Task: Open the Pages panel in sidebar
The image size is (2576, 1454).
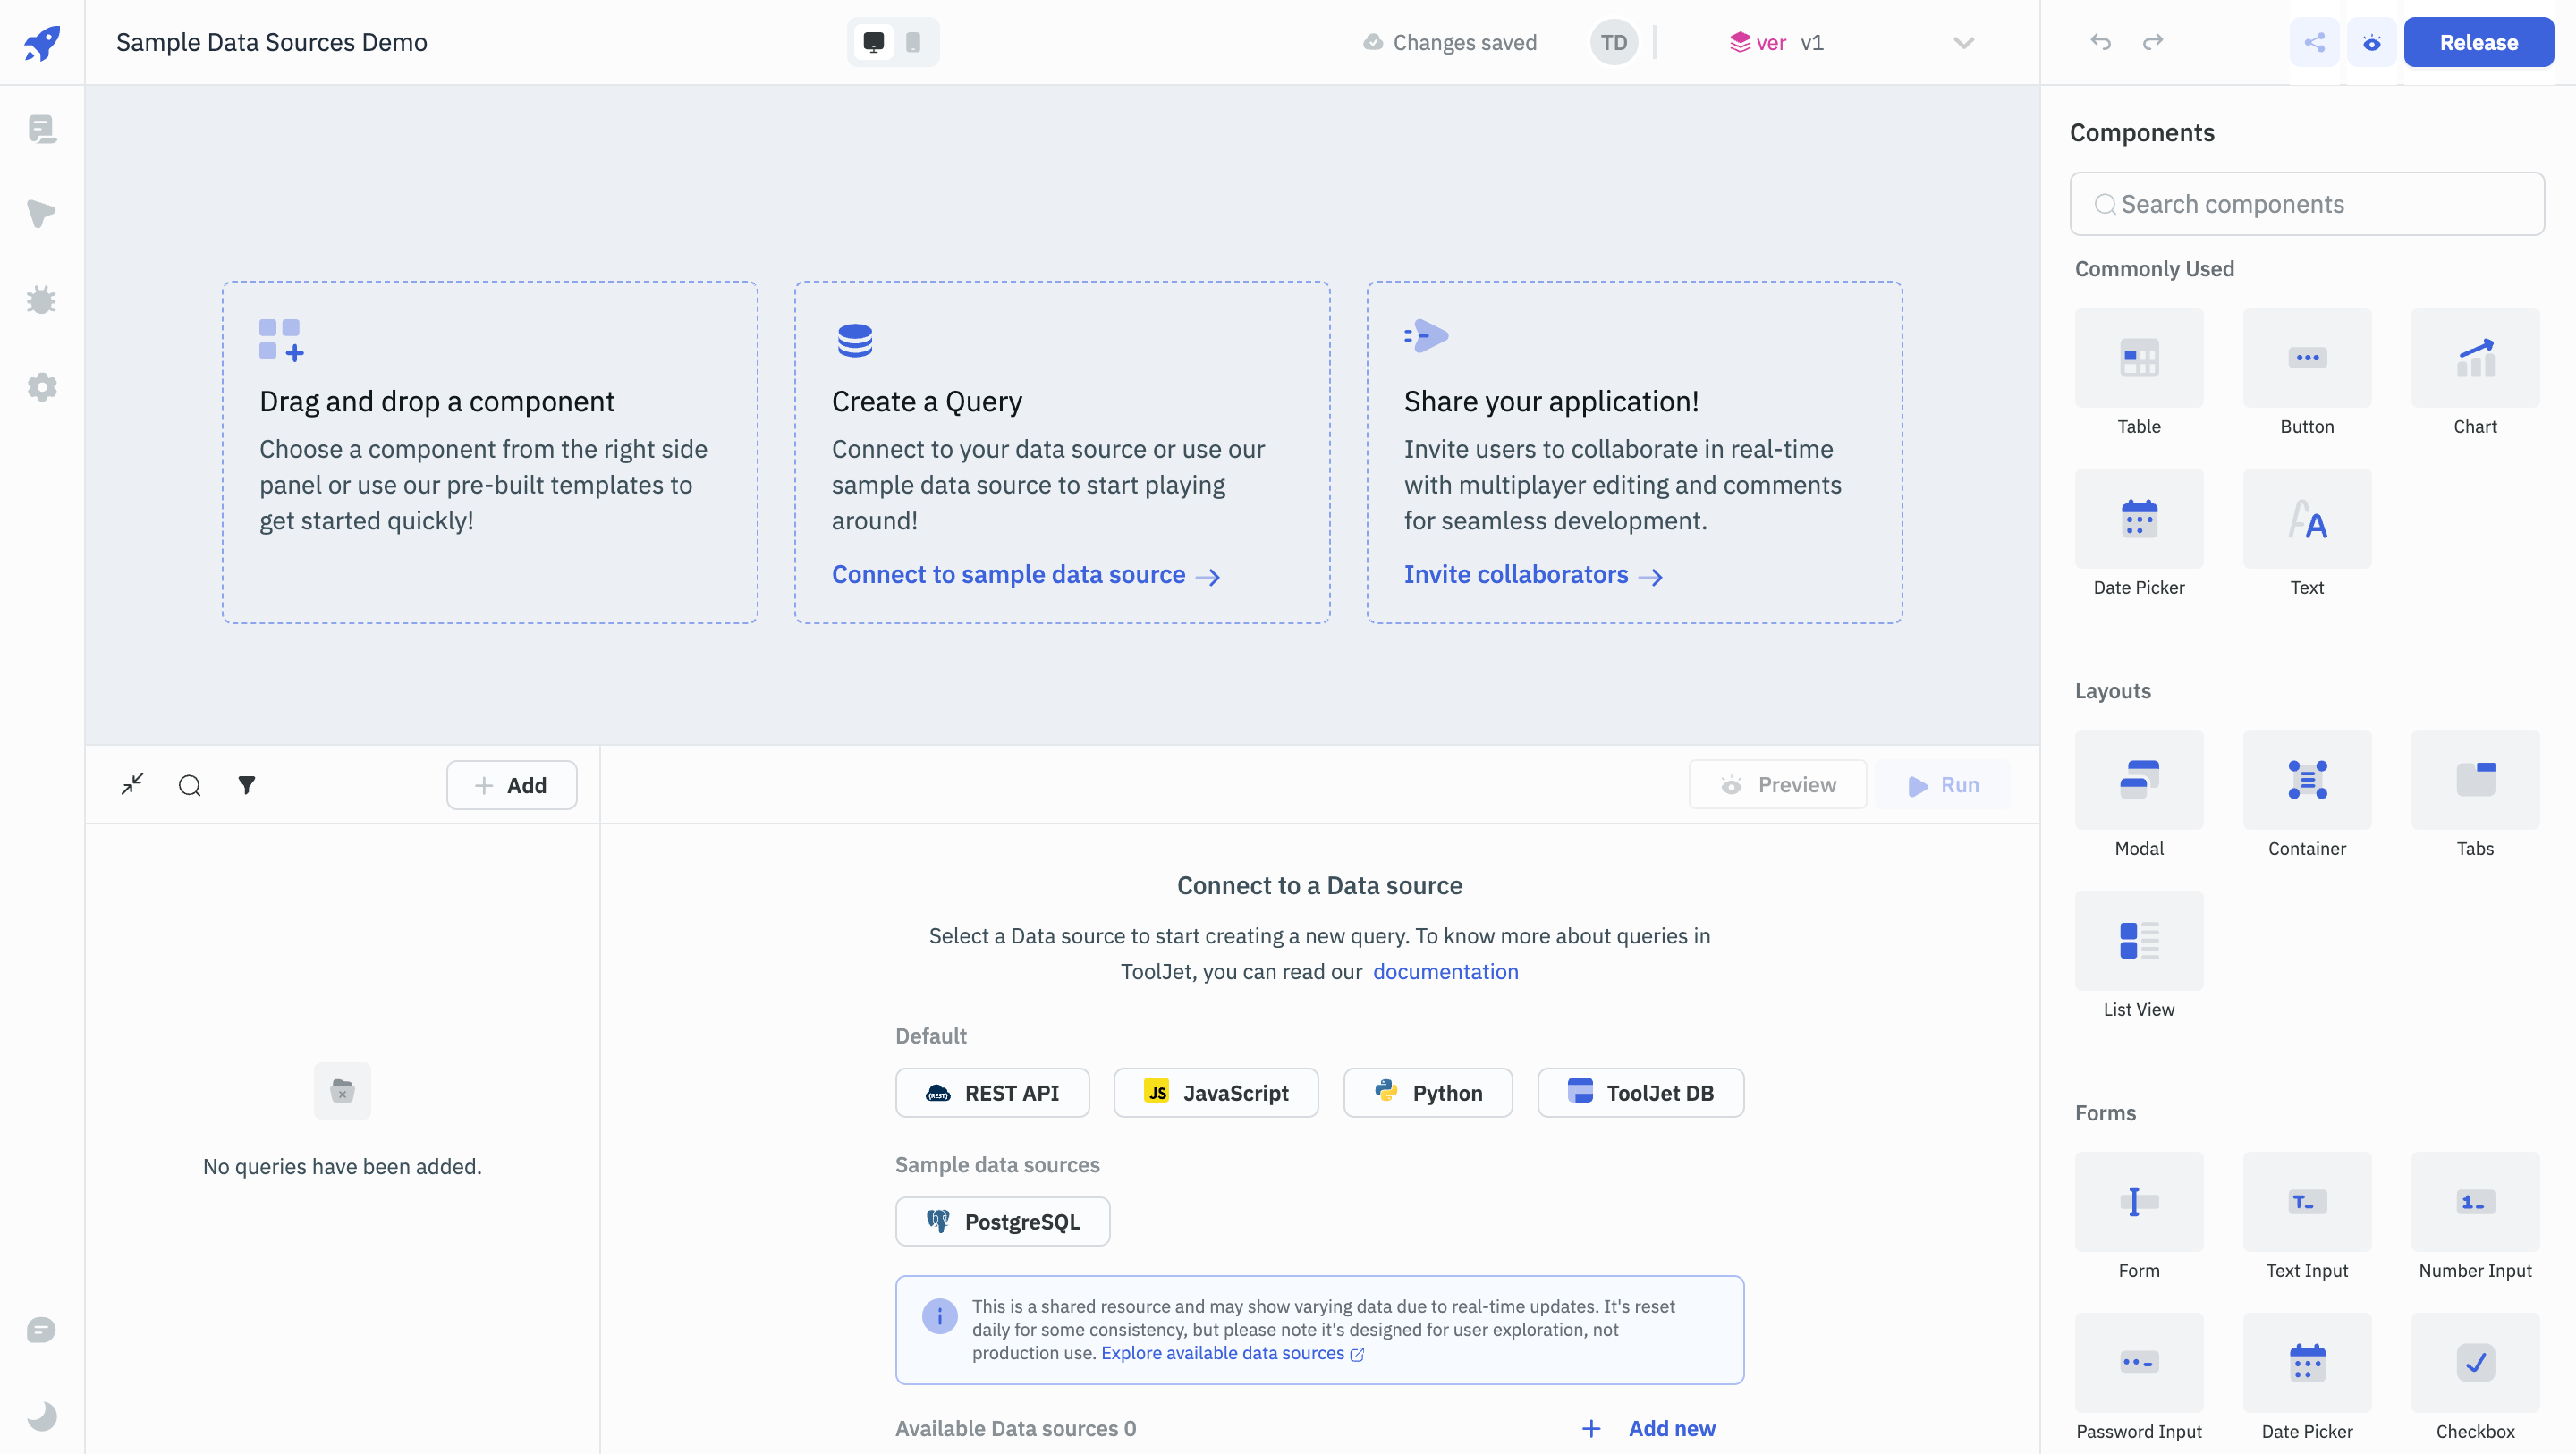Action: pyautogui.click(x=42, y=129)
